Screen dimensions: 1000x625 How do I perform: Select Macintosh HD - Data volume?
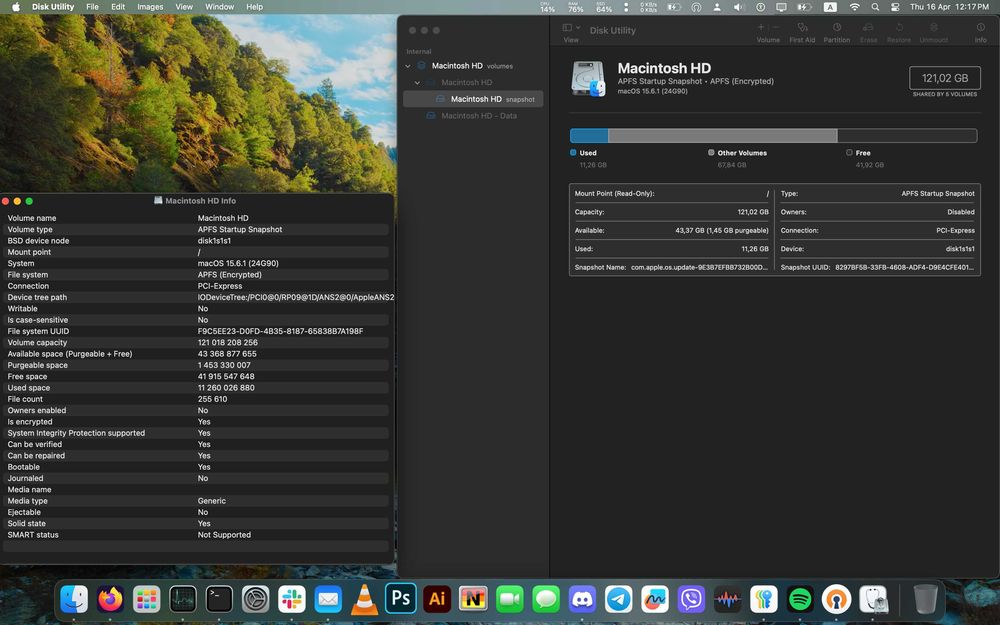point(473,115)
